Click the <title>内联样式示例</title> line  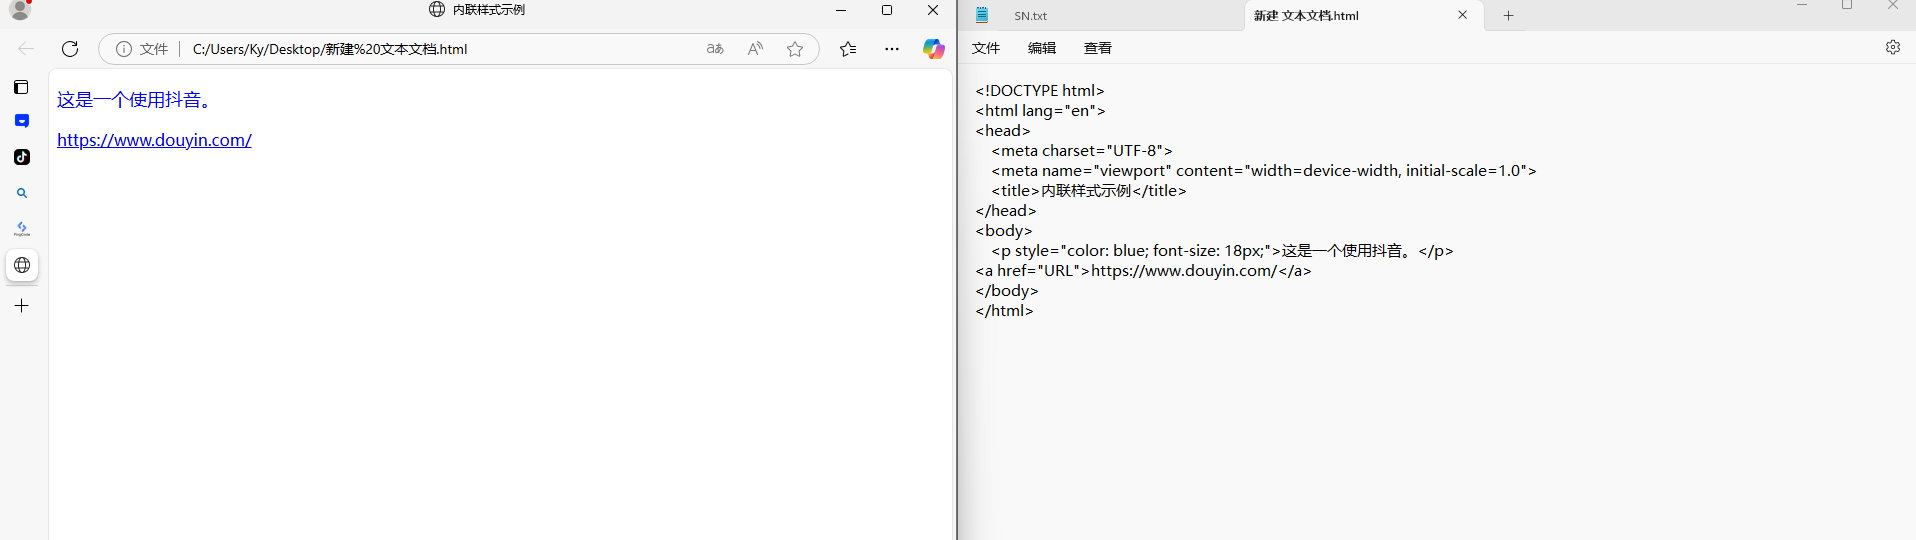pyautogui.click(x=1089, y=191)
